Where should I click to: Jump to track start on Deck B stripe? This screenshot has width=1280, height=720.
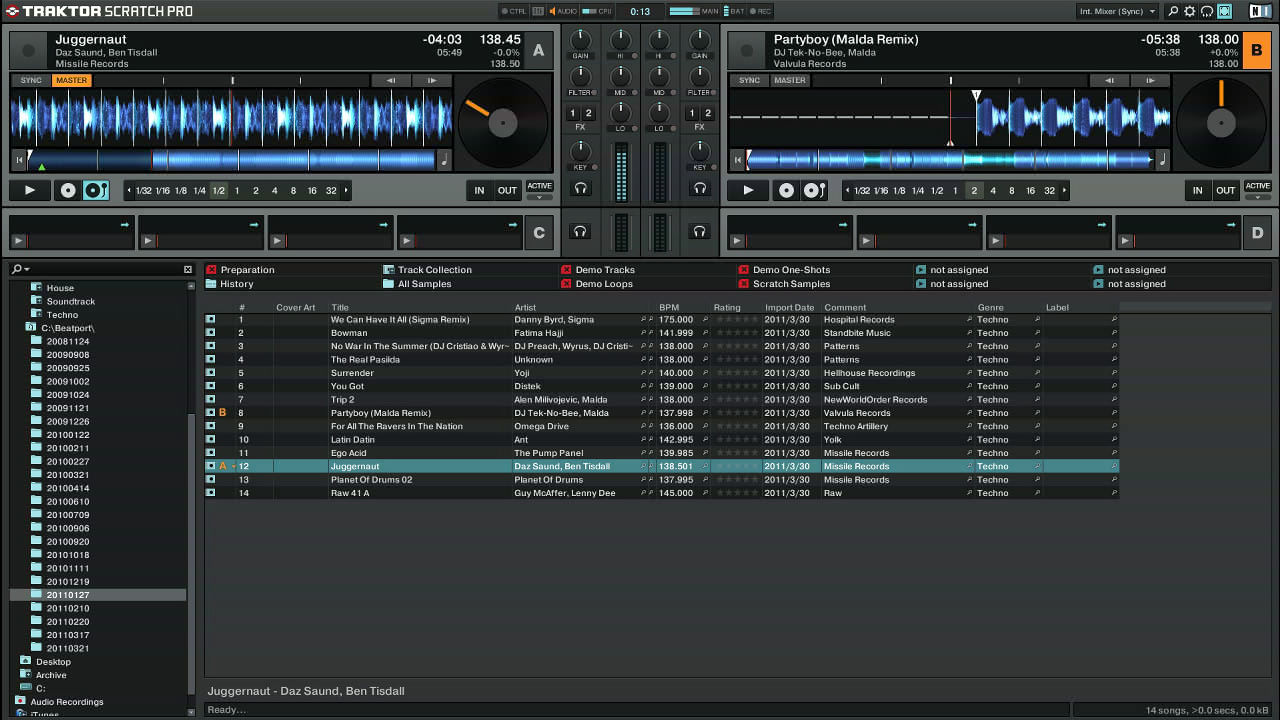point(737,159)
